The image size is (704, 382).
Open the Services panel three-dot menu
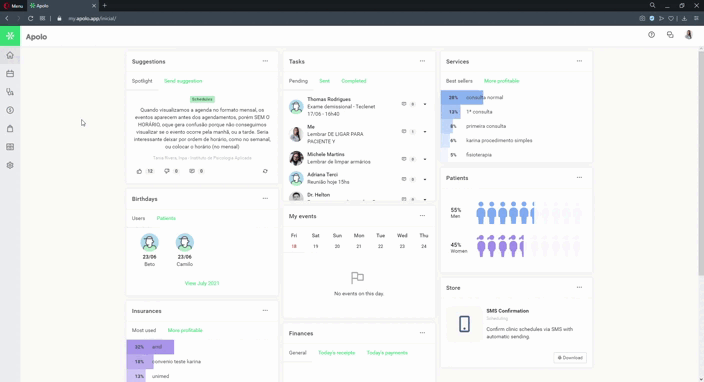click(x=579, y=61)
